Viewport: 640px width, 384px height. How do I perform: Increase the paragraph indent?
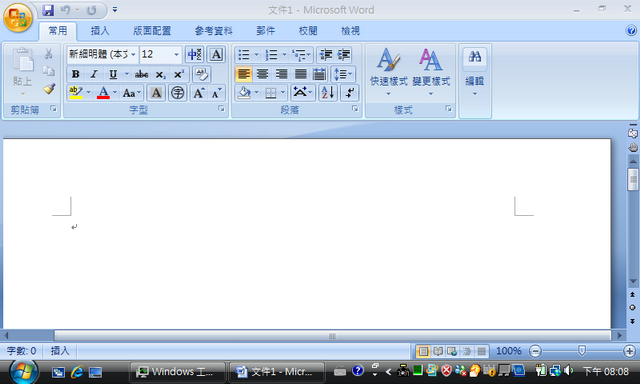344,54
